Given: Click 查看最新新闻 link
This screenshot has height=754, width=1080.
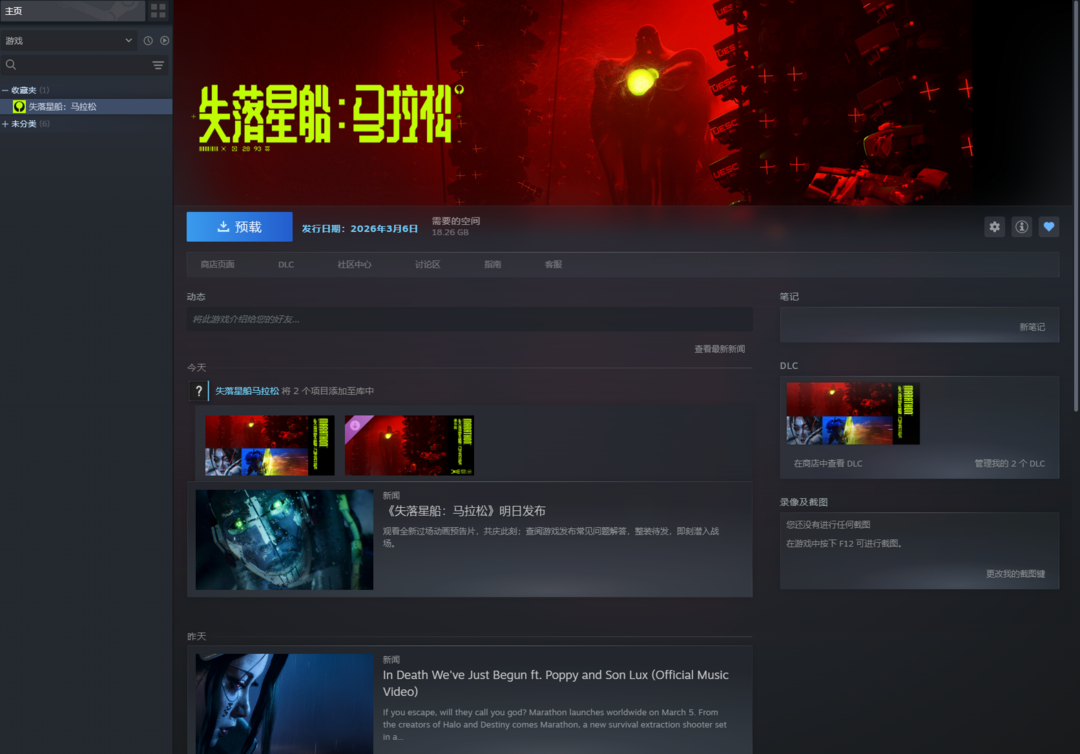Looking at the screenshot, I should [719, 349].
